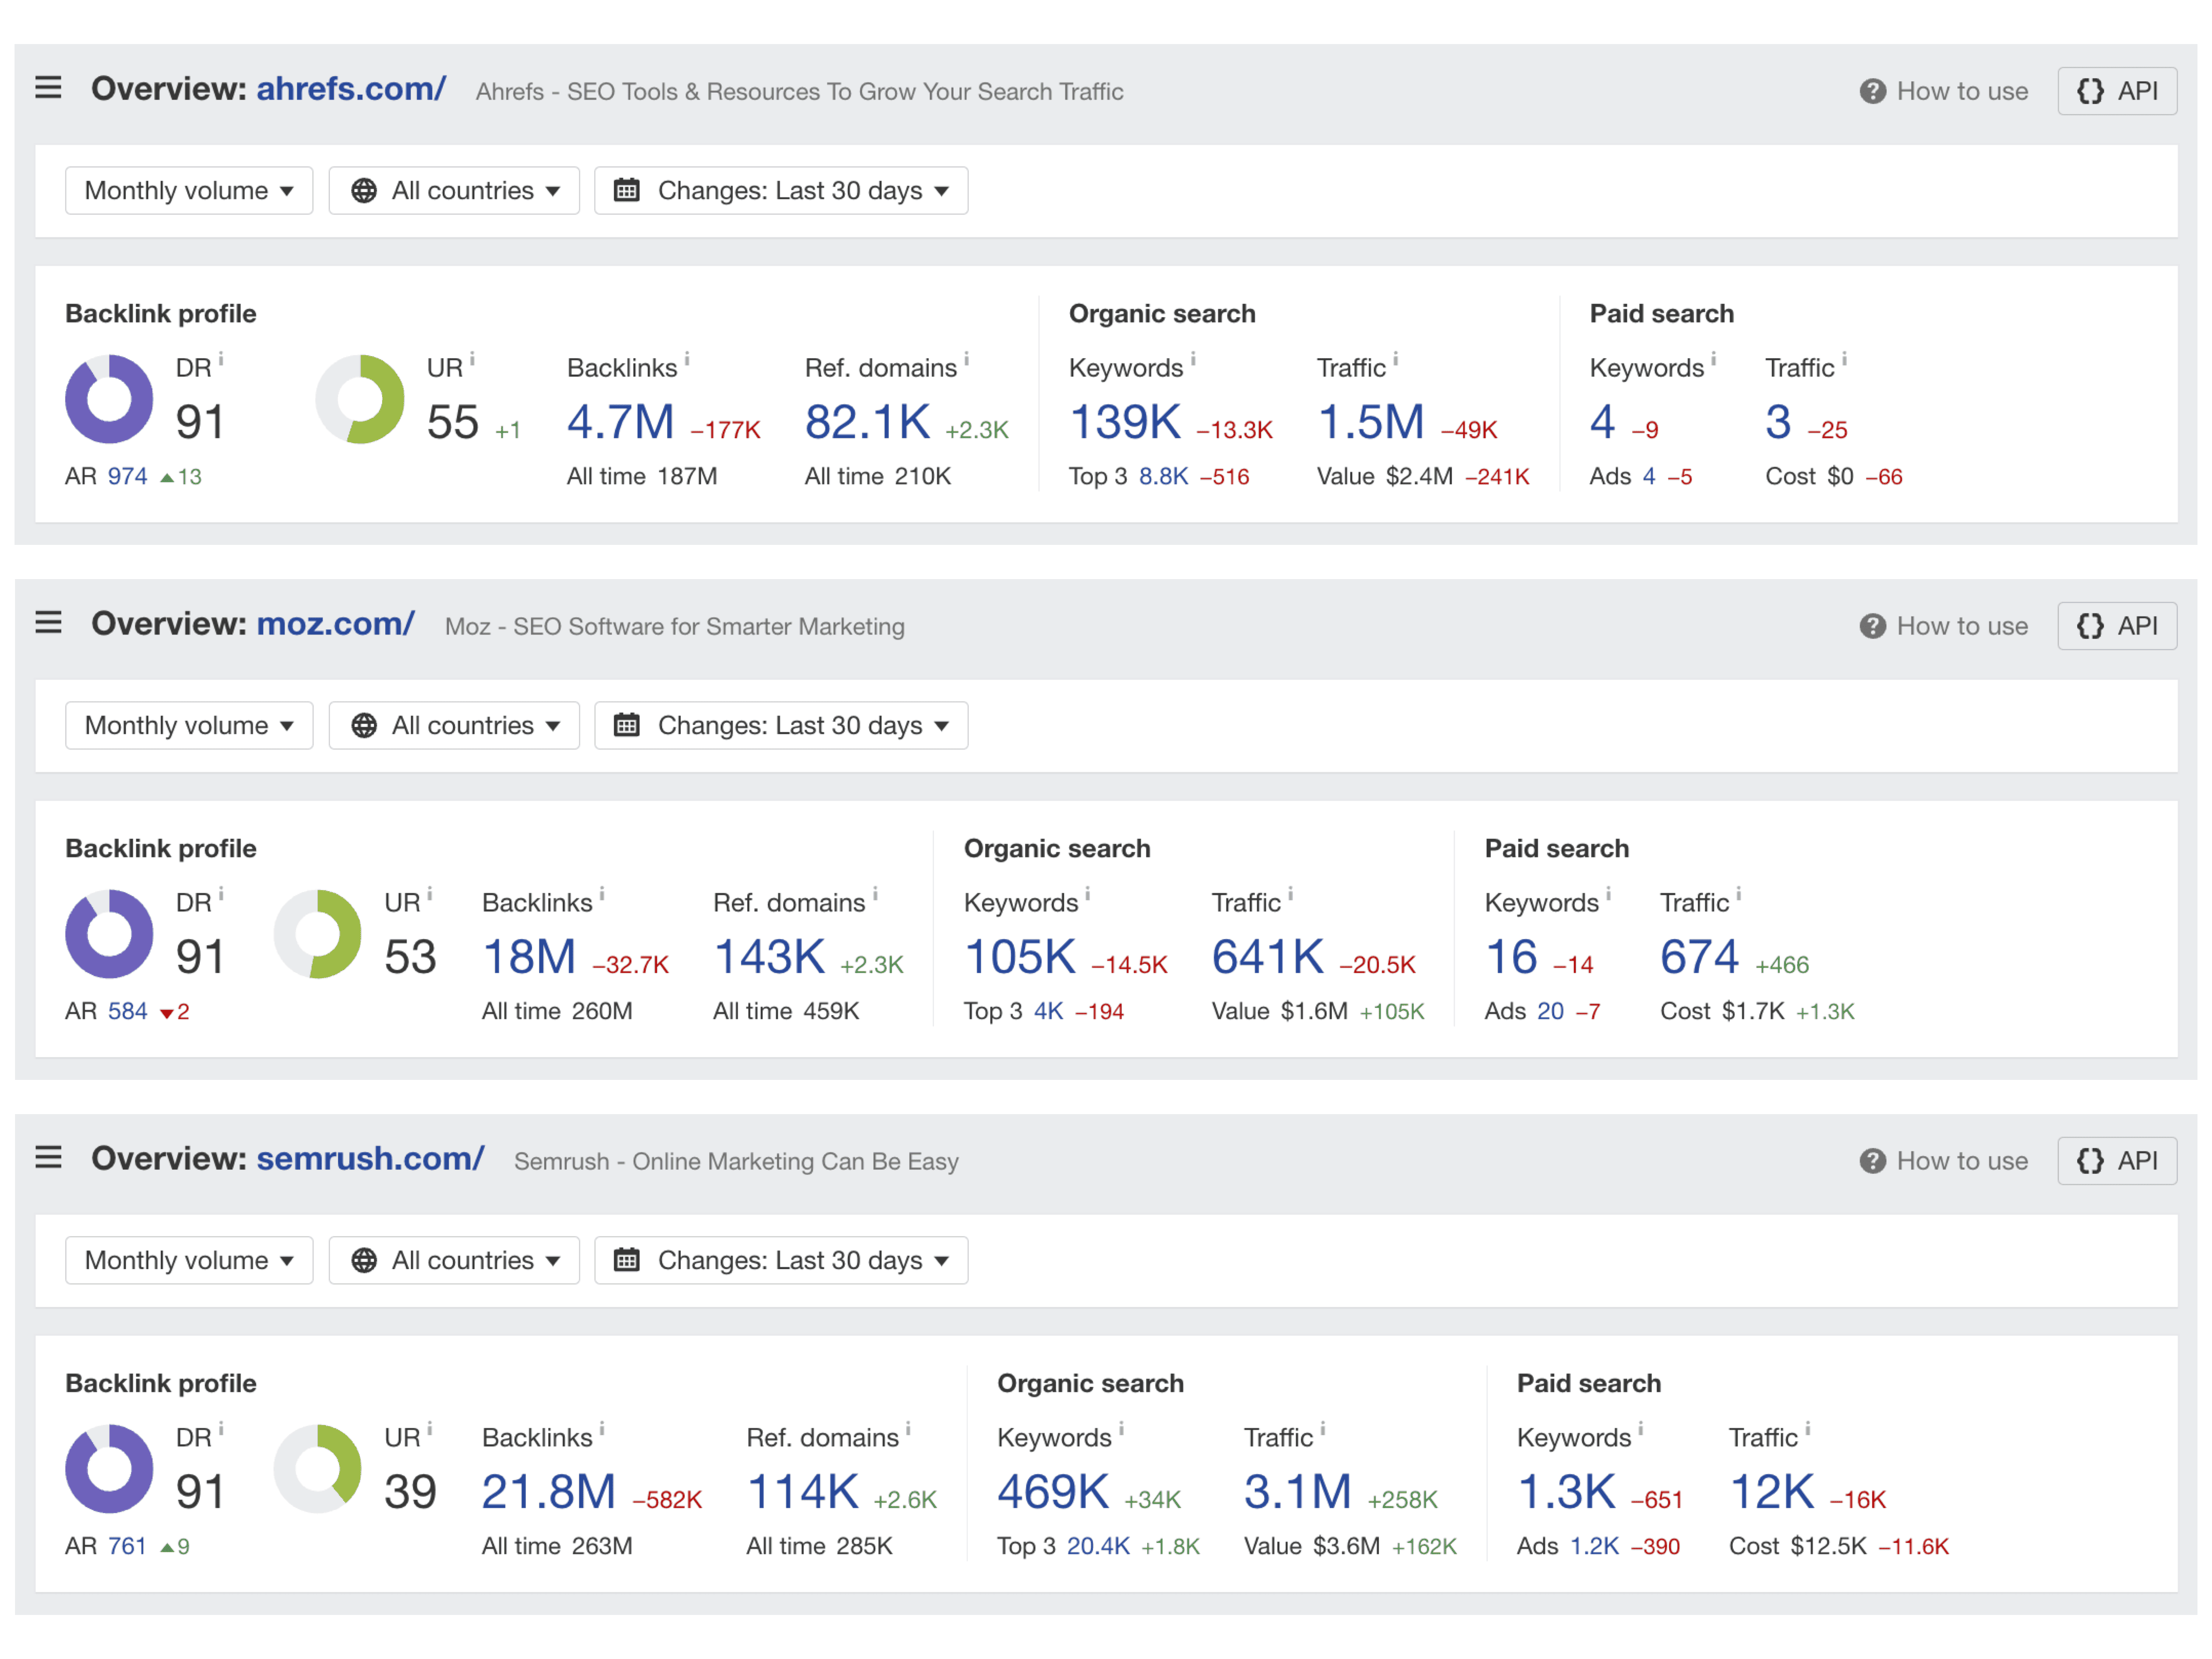Open hamburger menu in moz.com overview

coord(48,623)
